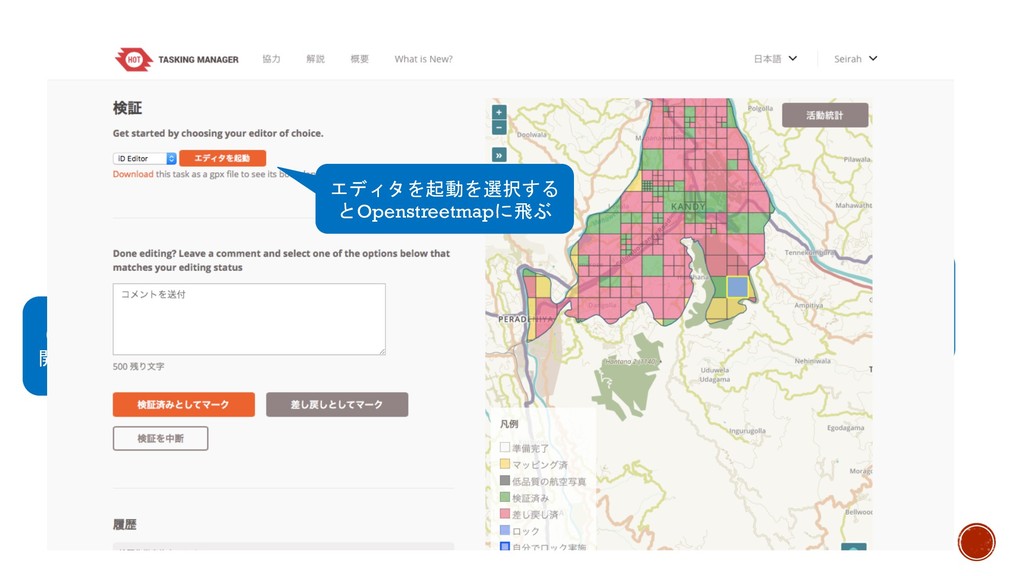Click the Ingurugolla place label on map
The image size is (1024, 576).
point(747,431)
